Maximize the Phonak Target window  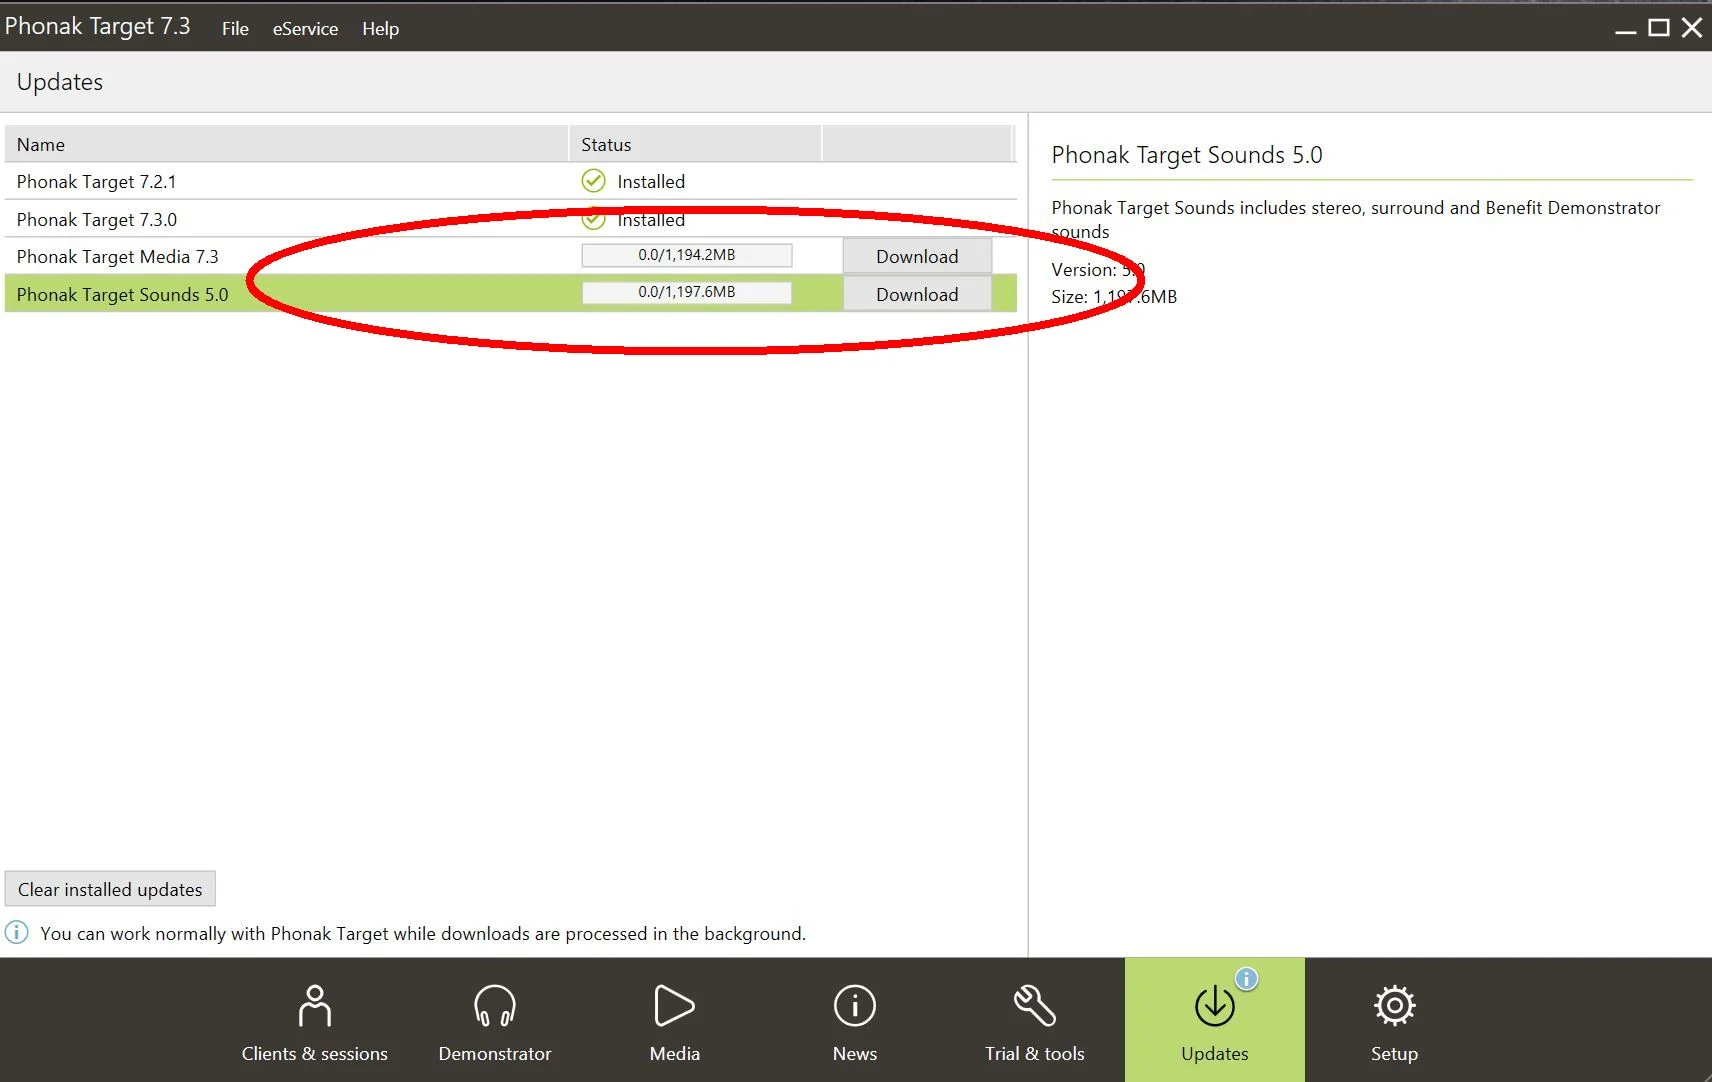(x=1659, y=28)
